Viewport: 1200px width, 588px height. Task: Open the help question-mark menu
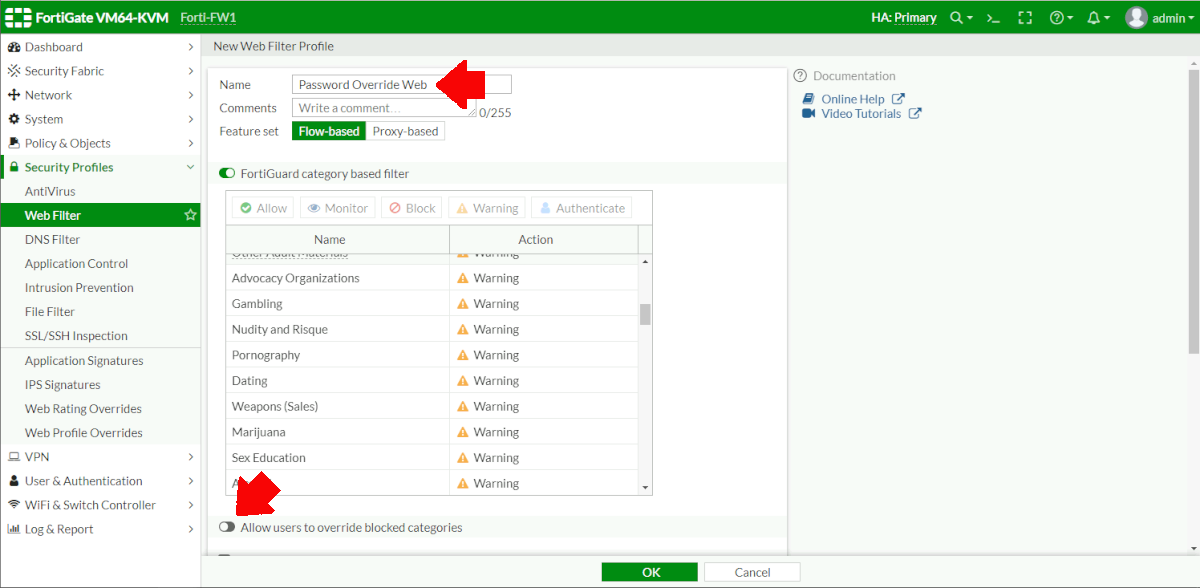point(1058,17)
